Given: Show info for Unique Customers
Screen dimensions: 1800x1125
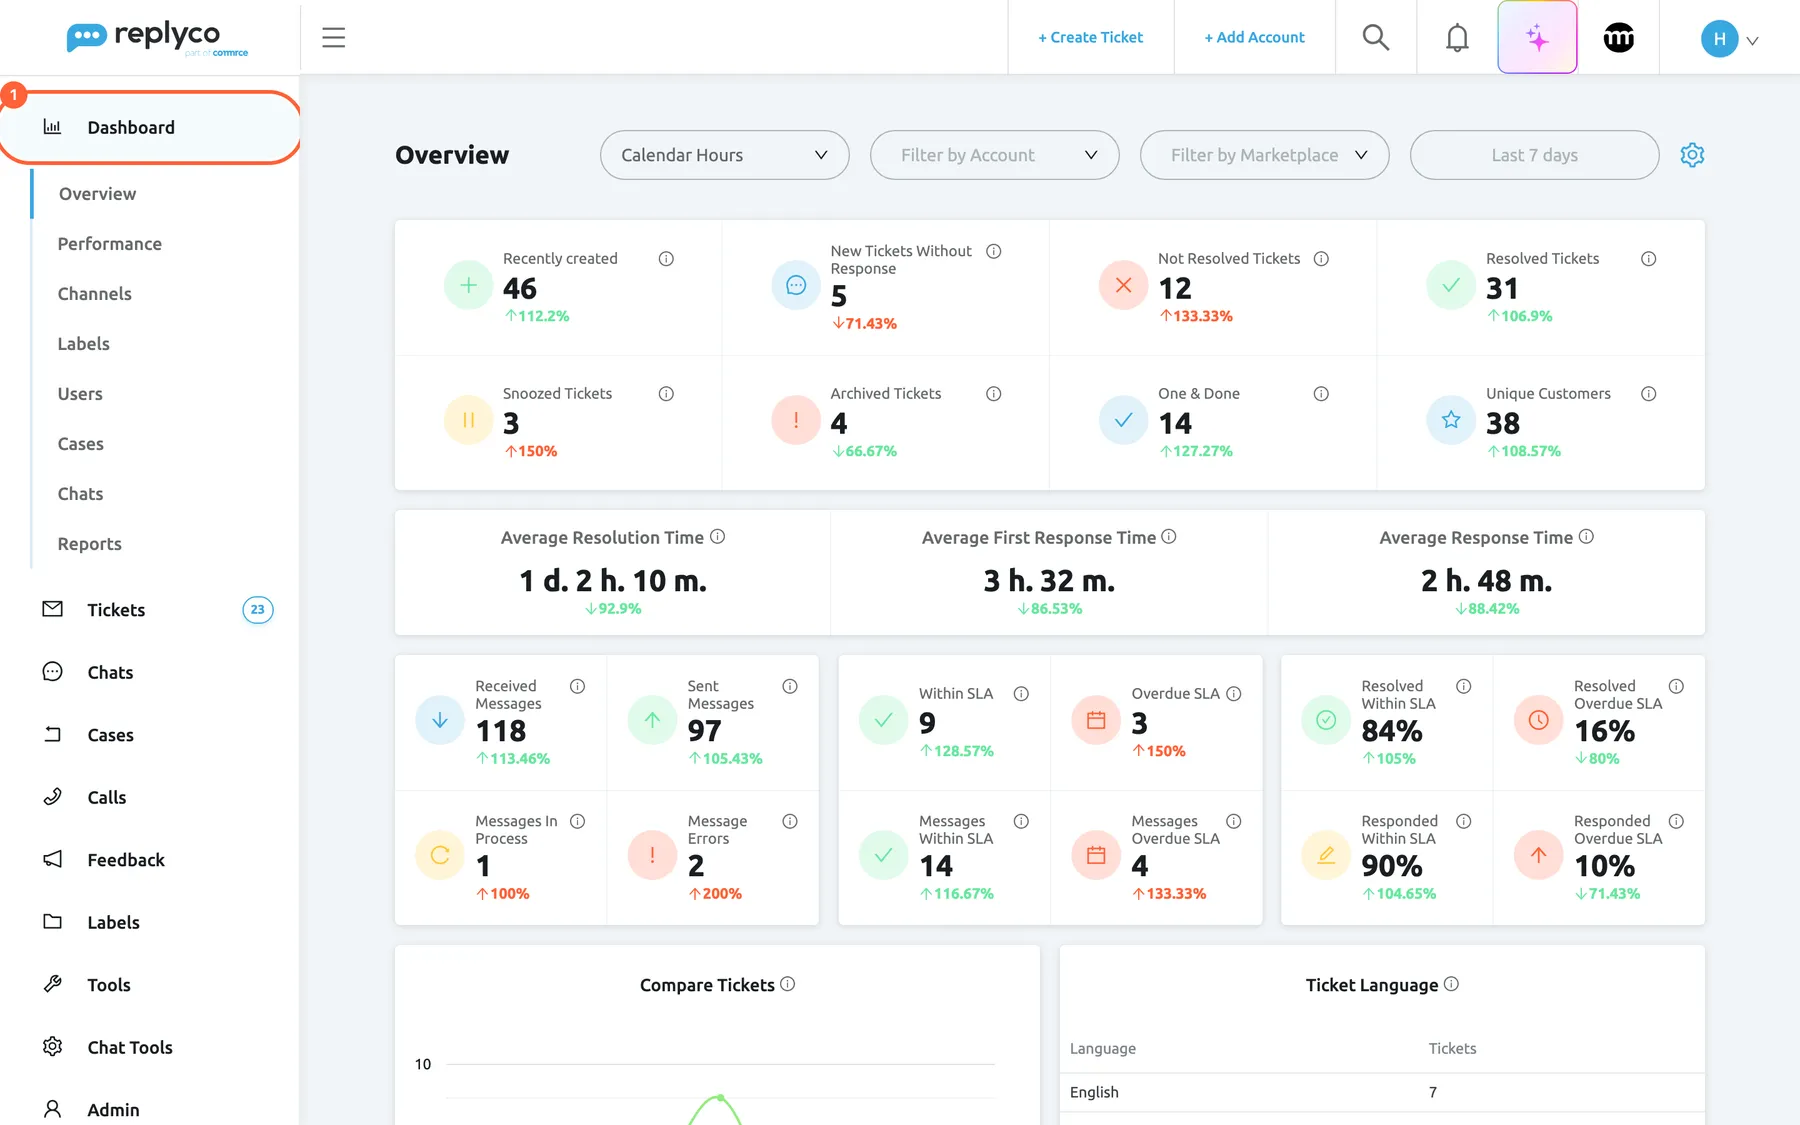Looking at the screenshot, I should [1648, 394].
